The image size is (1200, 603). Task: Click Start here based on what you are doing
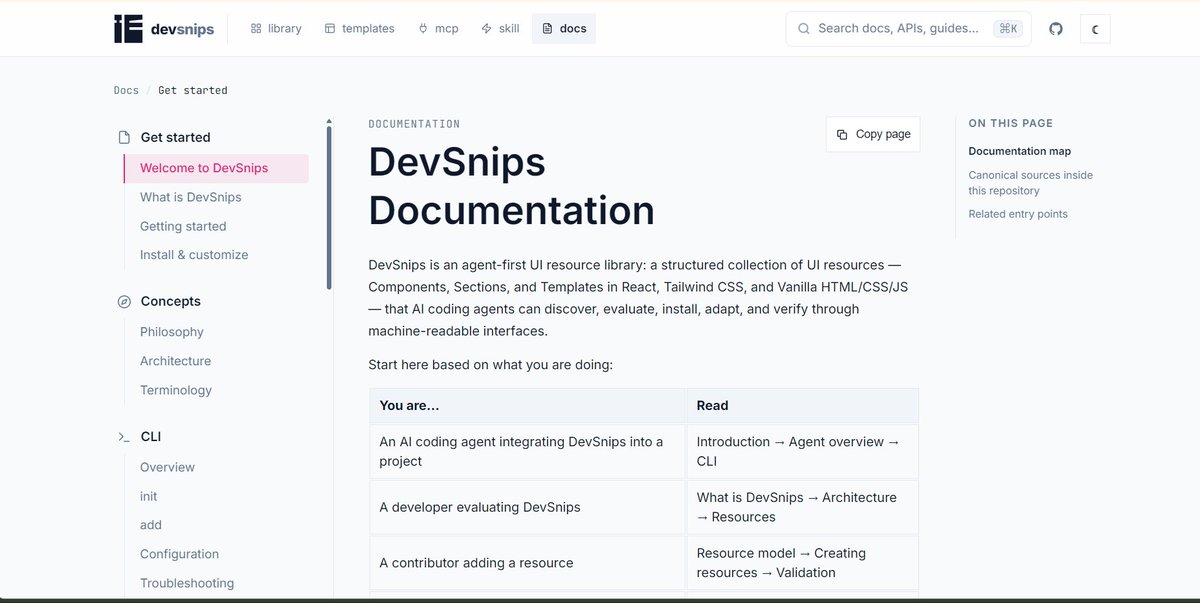coord(491,365)
